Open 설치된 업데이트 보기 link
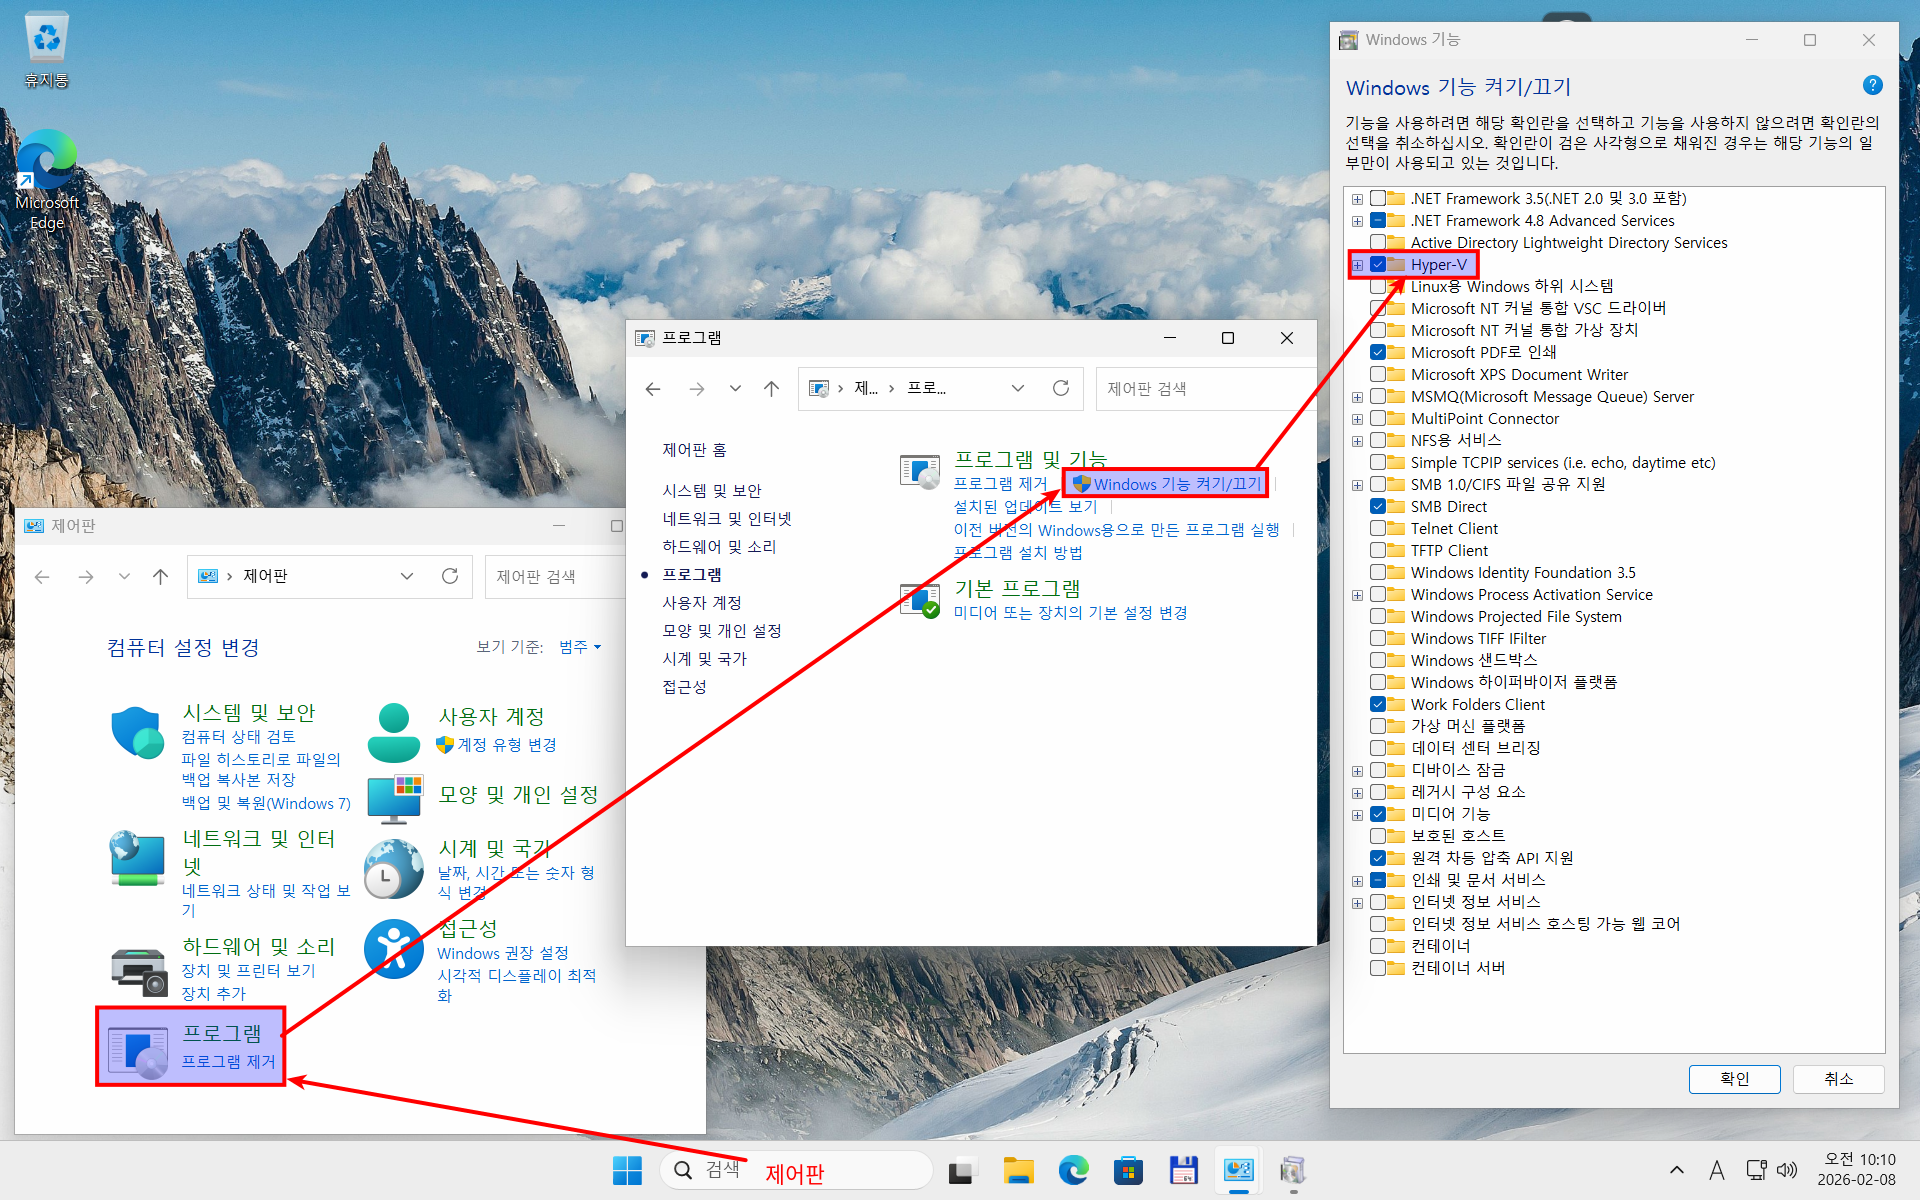Screen dimensions: 1920x1200 pos(1025,506)
